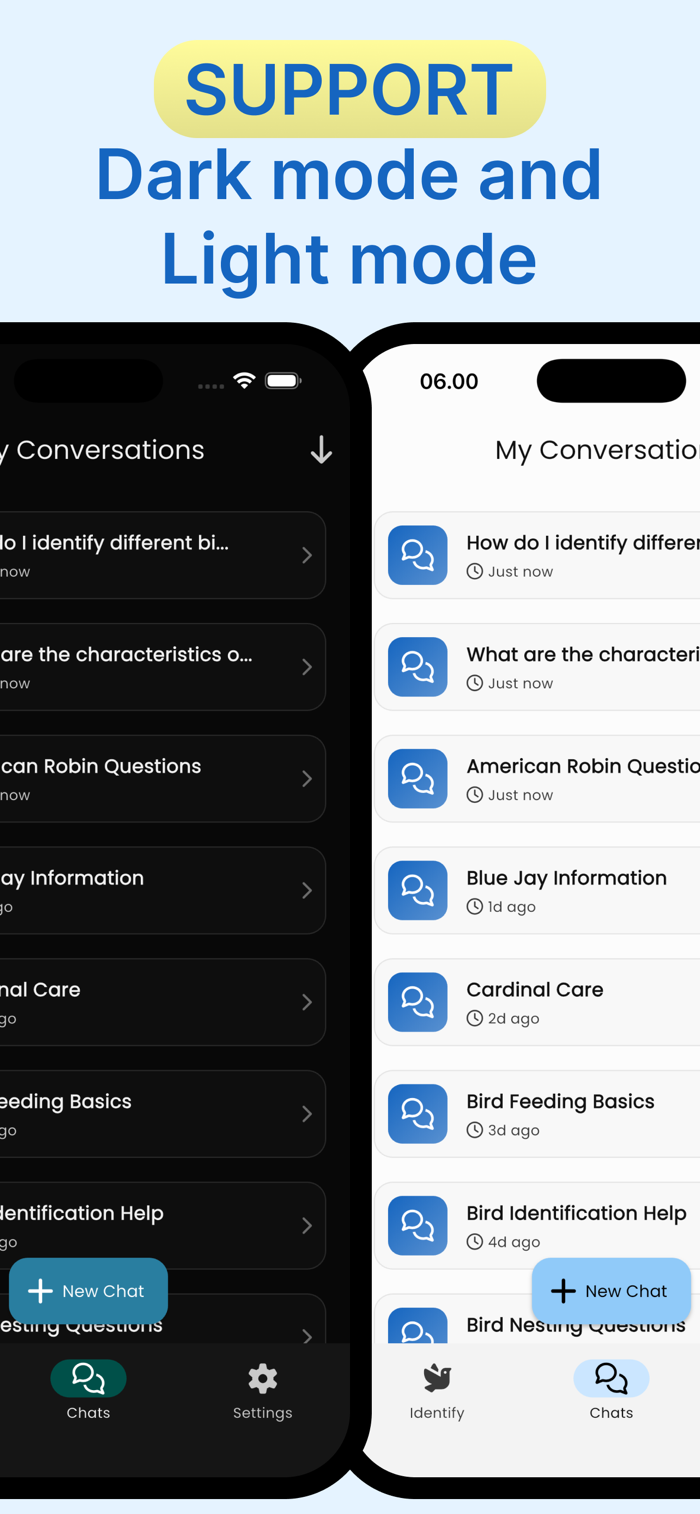
Task: Tap plus icon in light New Chat button
Action: (563, 1291)
